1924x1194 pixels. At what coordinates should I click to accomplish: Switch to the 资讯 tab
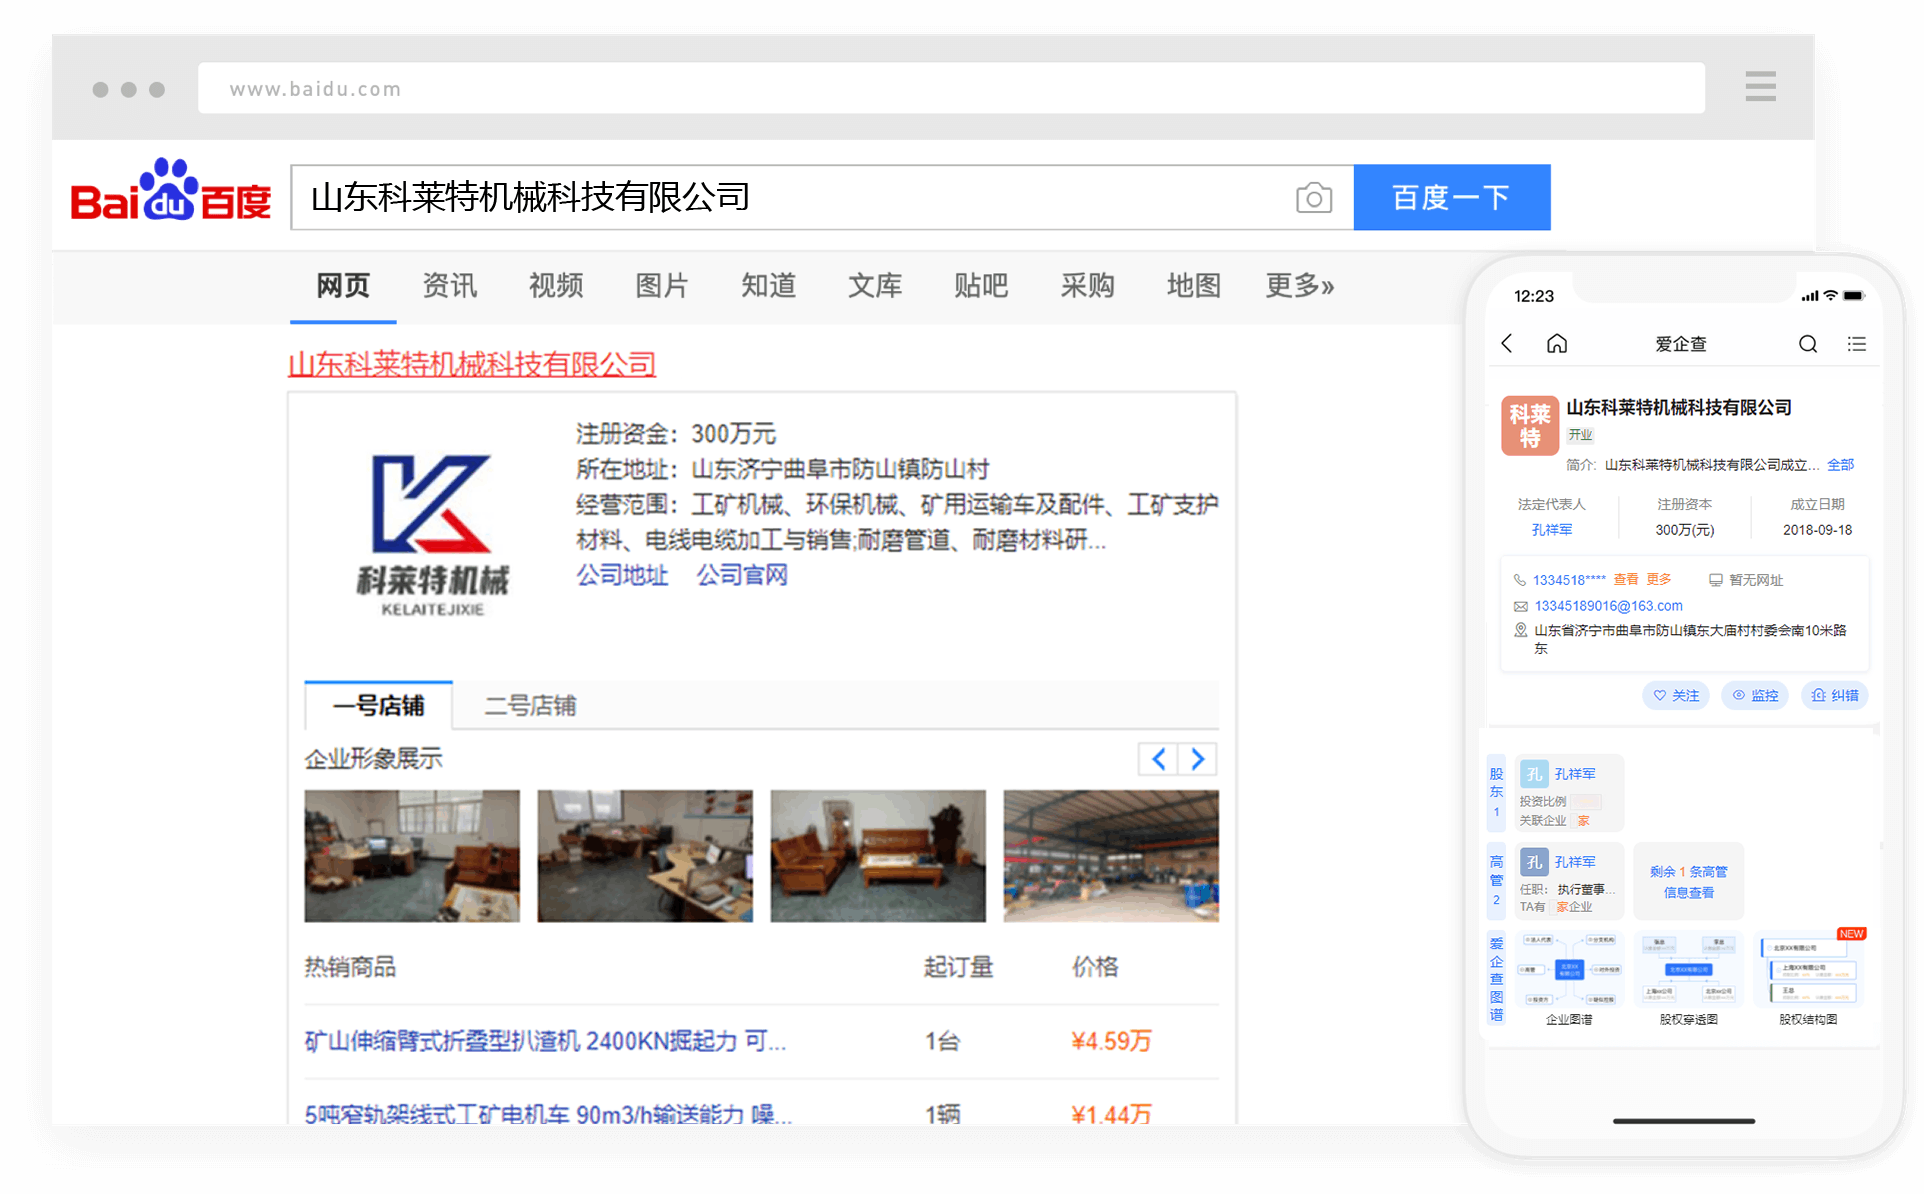click(x=450, y=286)
